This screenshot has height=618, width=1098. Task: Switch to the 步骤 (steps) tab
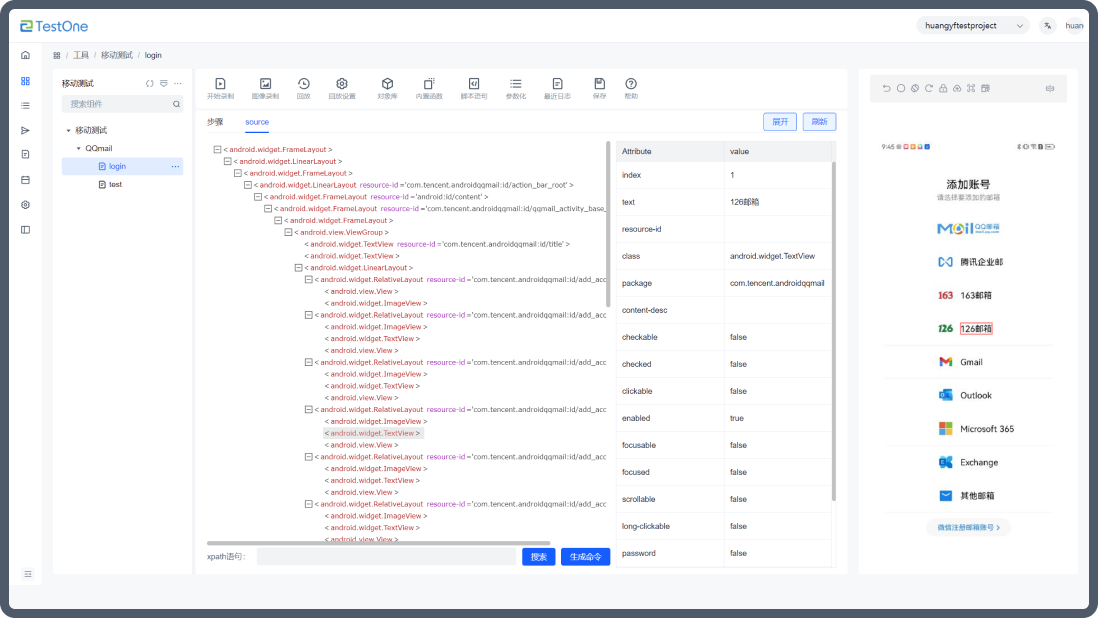point(215,122)
